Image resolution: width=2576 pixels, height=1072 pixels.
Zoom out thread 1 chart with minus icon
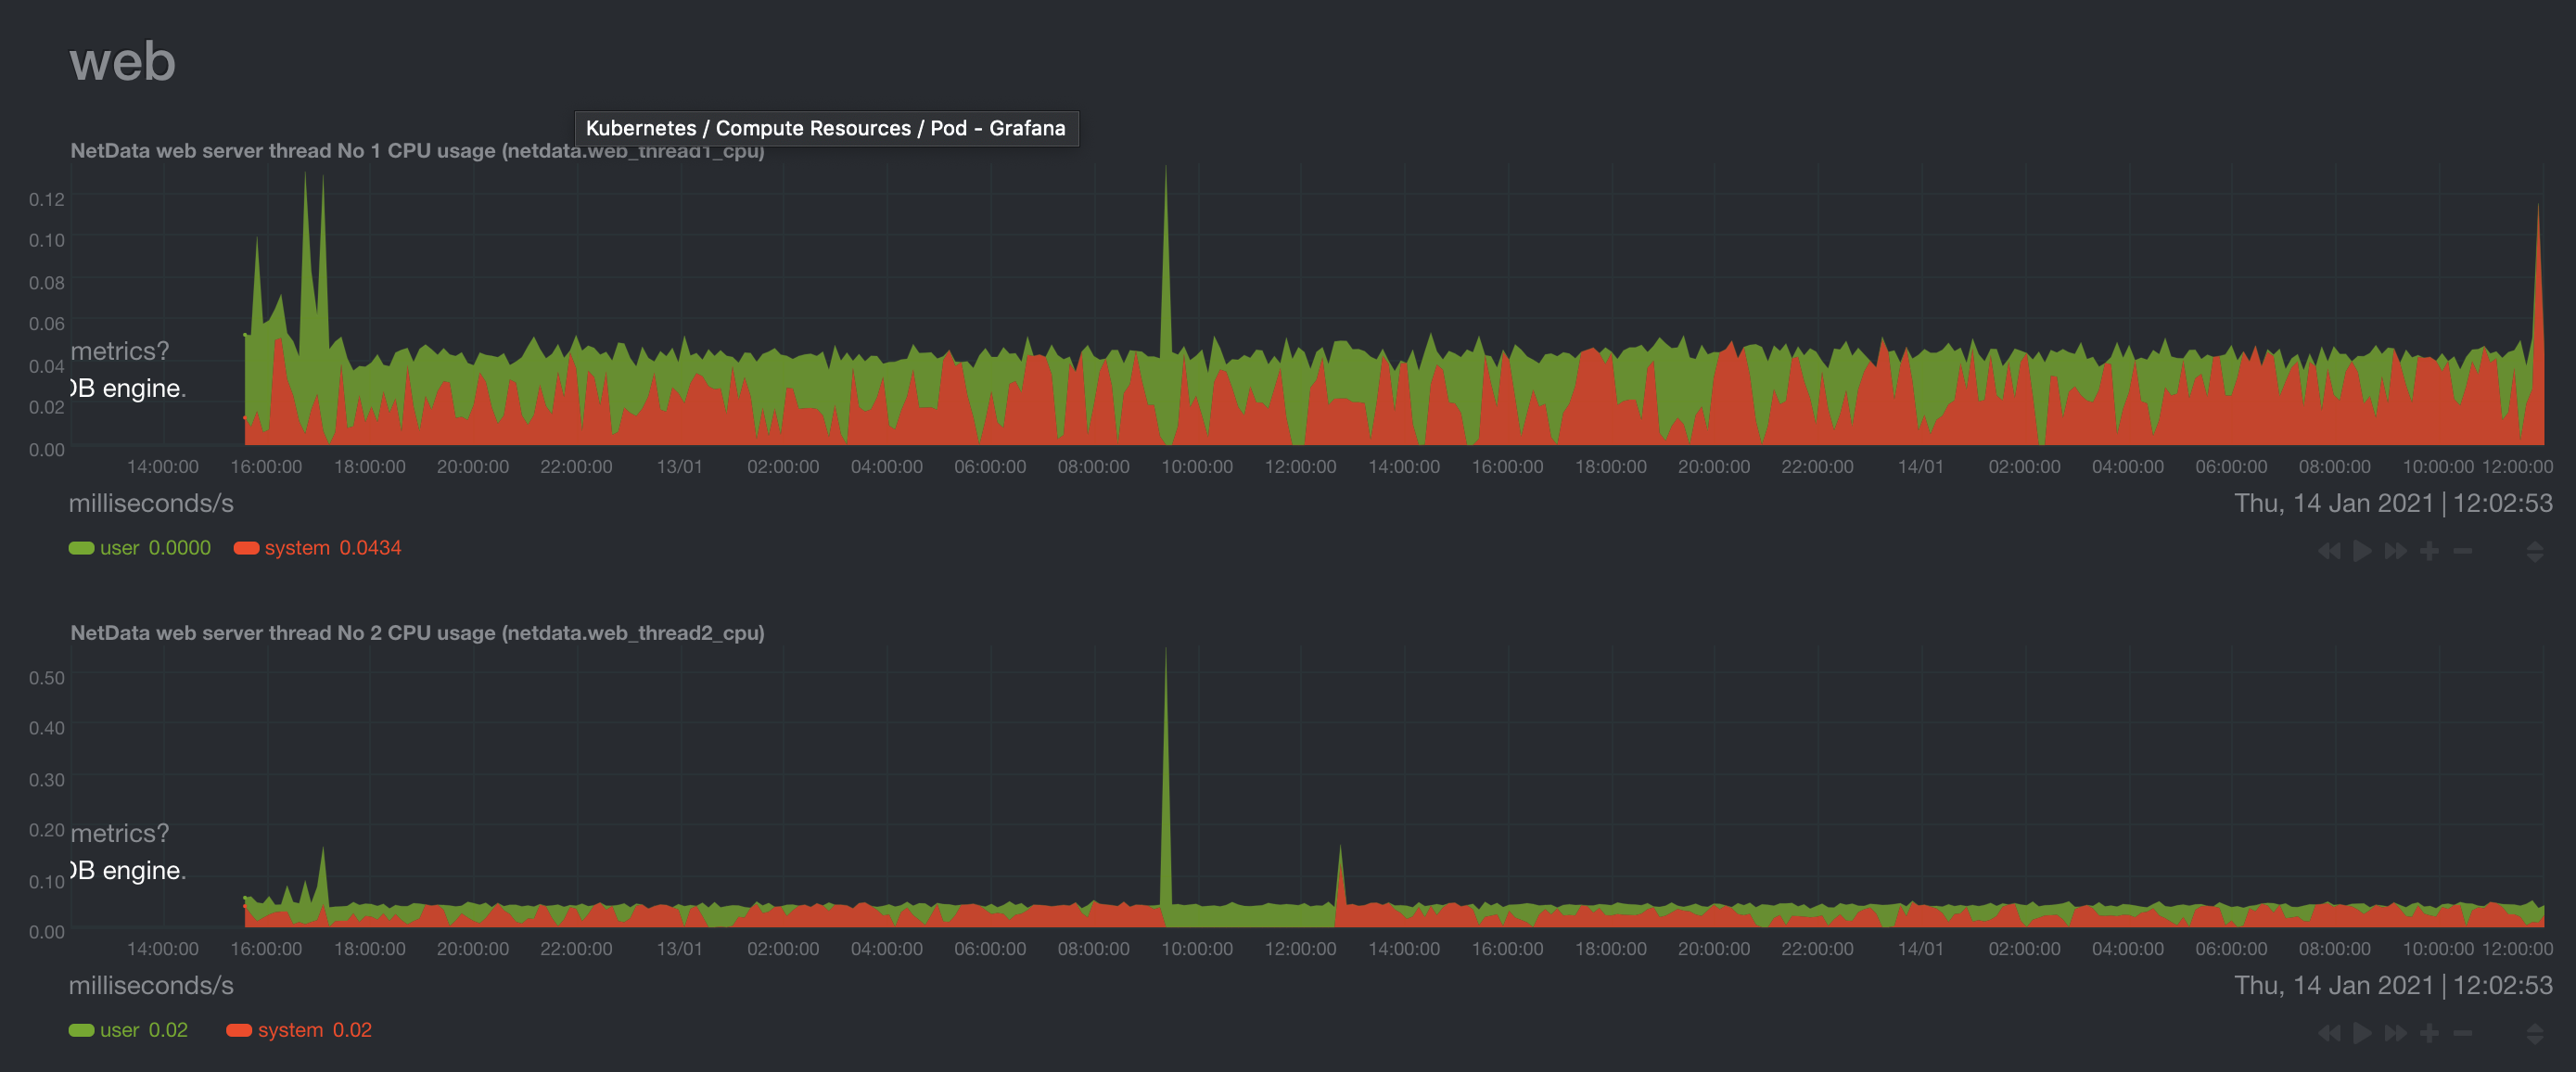tap(2462, 550)
